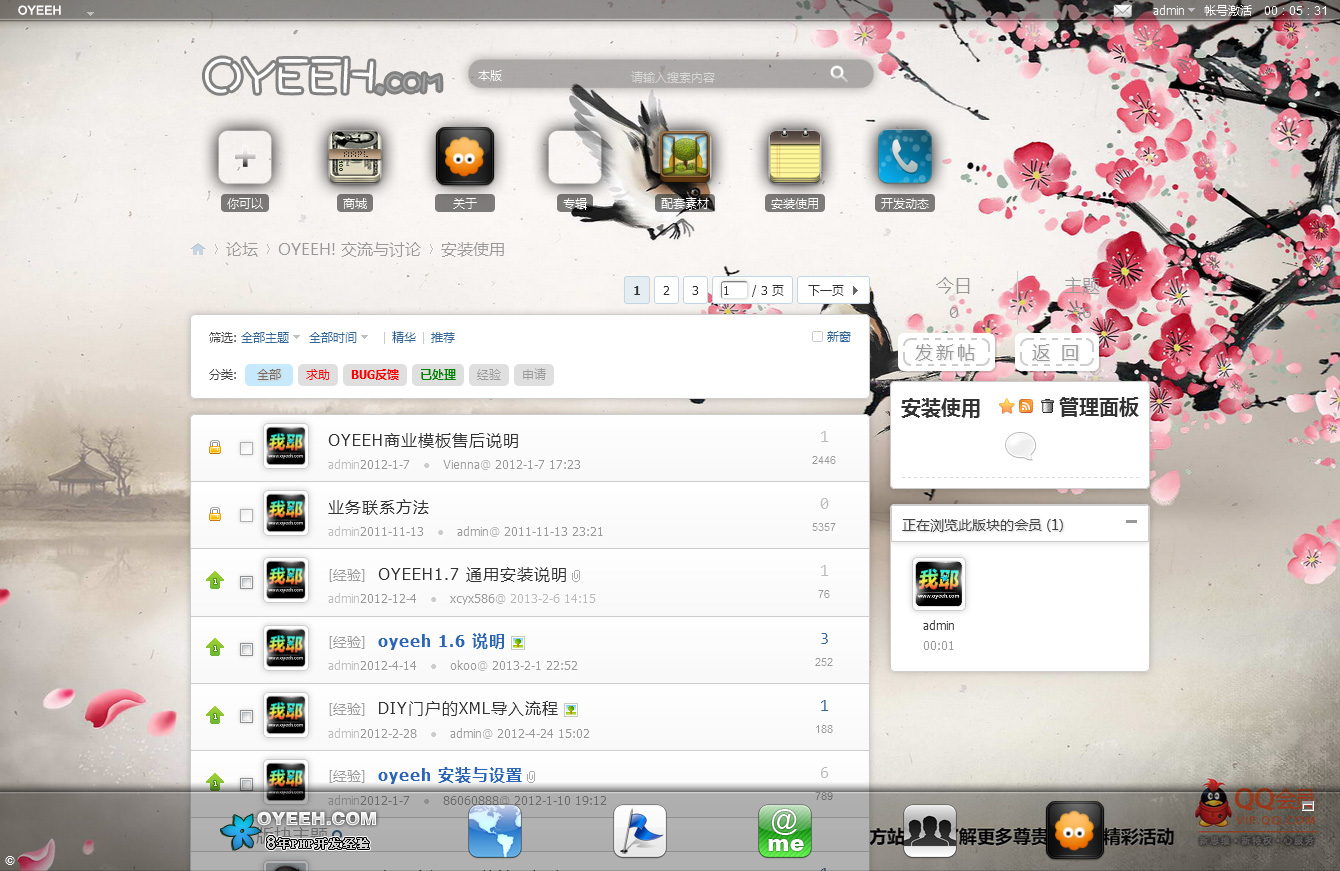The height and width of the screenshot is (871, 1340).
Task: Open the blue flag icon in the dock
Action: pyautogui.click(x=640, y=831)
